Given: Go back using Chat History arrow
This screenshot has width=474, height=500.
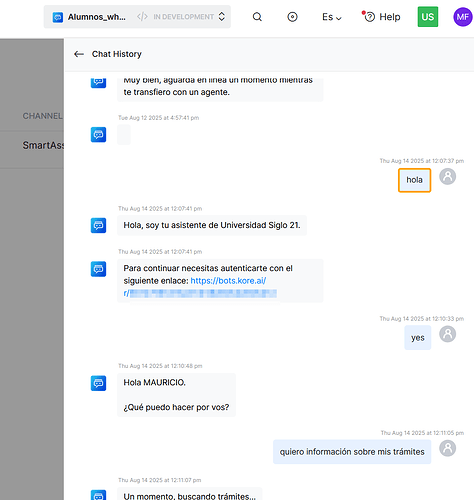Looking at the screenshot, I should (79, 54).
